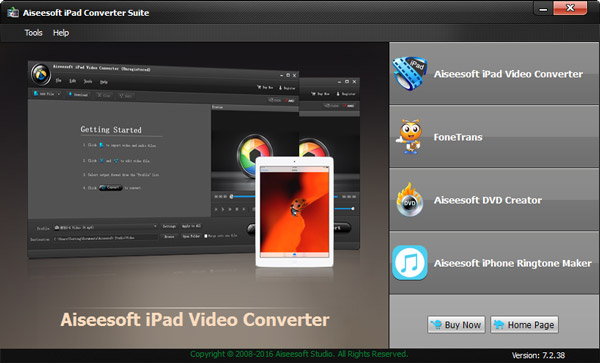Close the iPad Converter Suite window
The image size is (600, 363).
point(570,8)
